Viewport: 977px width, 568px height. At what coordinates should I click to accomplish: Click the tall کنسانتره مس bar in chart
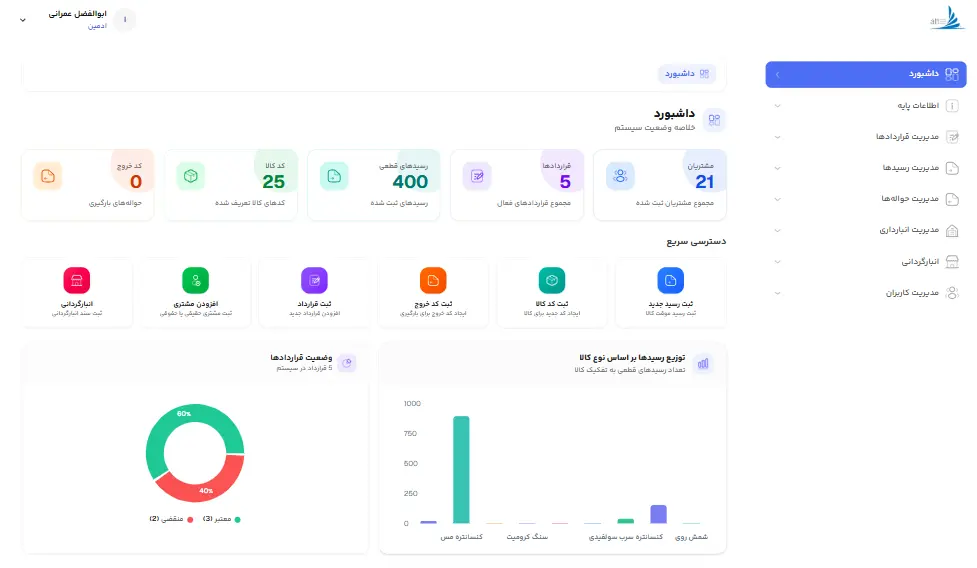pyautogui.click(x=461, y=470)
